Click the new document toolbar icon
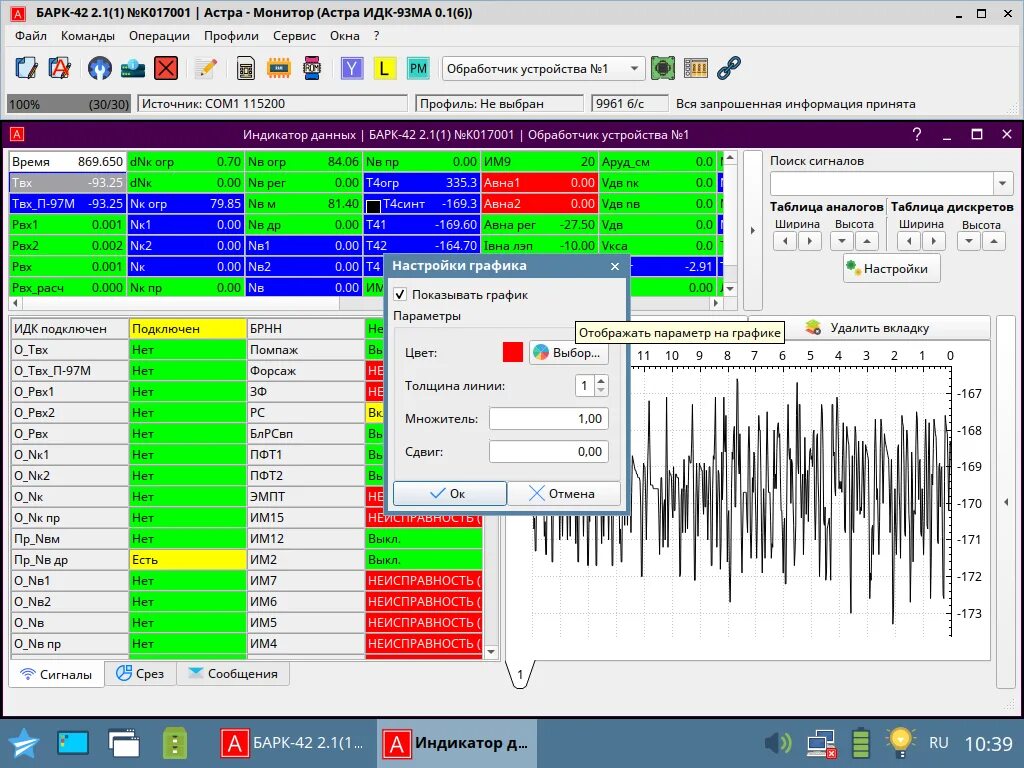 tap(26, 68)
